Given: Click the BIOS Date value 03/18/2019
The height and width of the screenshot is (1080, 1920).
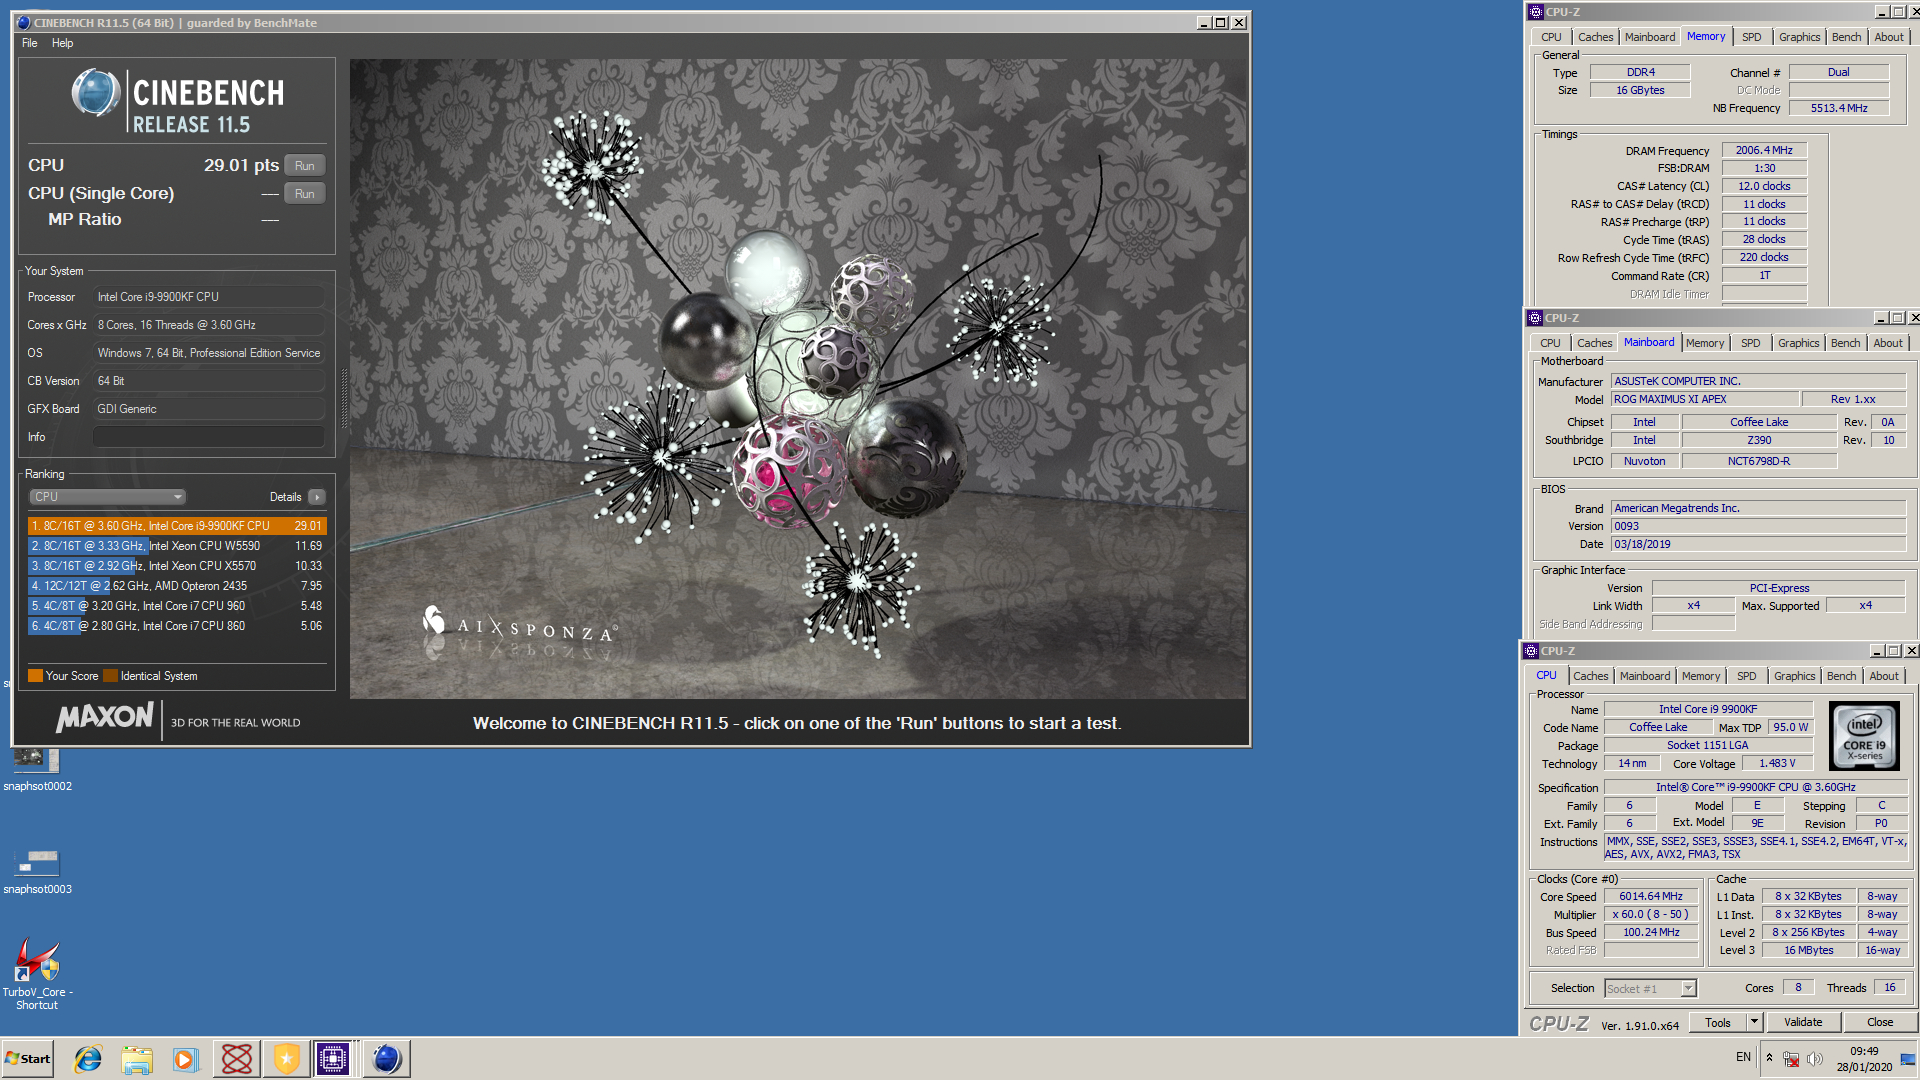Looking at the screenshot, I should point(1758,544).
